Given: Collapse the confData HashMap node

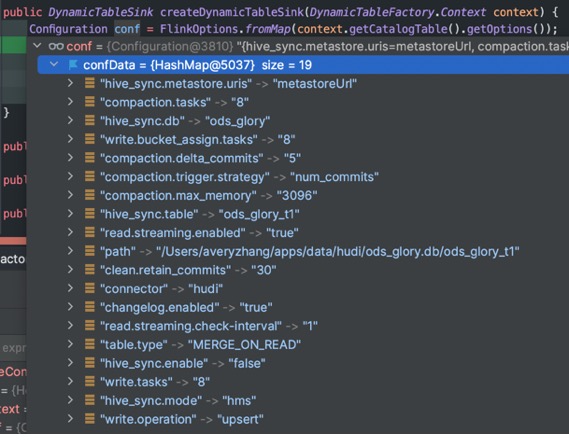Looking at the screenshot, I should [x=54, y=65].
